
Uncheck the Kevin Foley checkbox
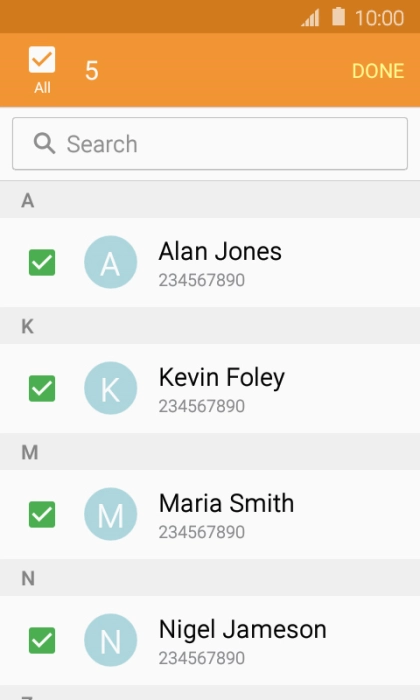click(x=42, y=388)
